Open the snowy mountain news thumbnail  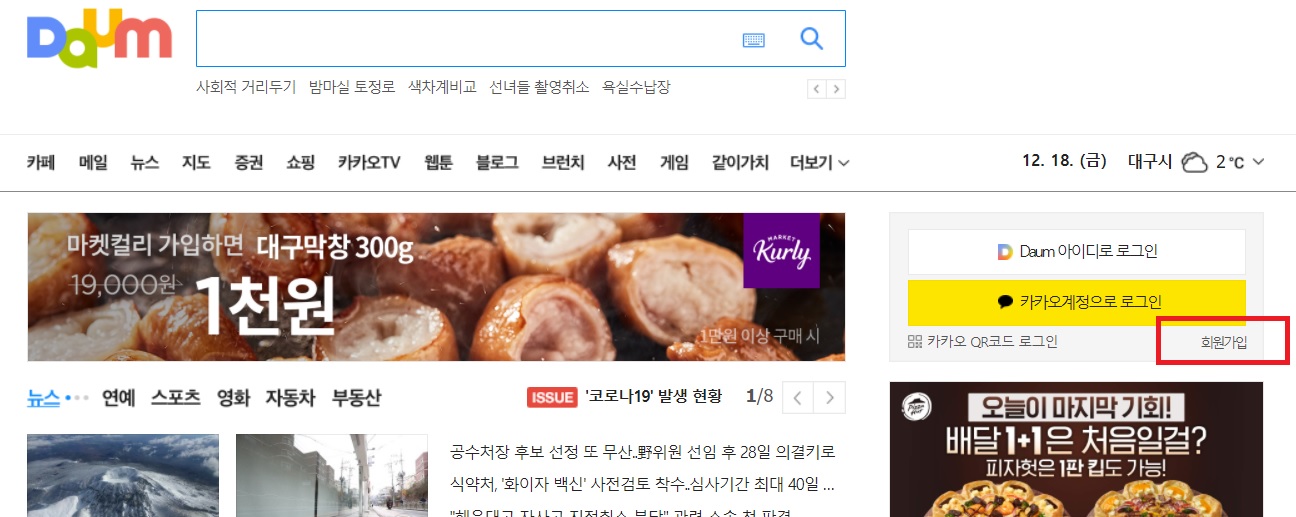pyautogui.click(x=123, y=475)
